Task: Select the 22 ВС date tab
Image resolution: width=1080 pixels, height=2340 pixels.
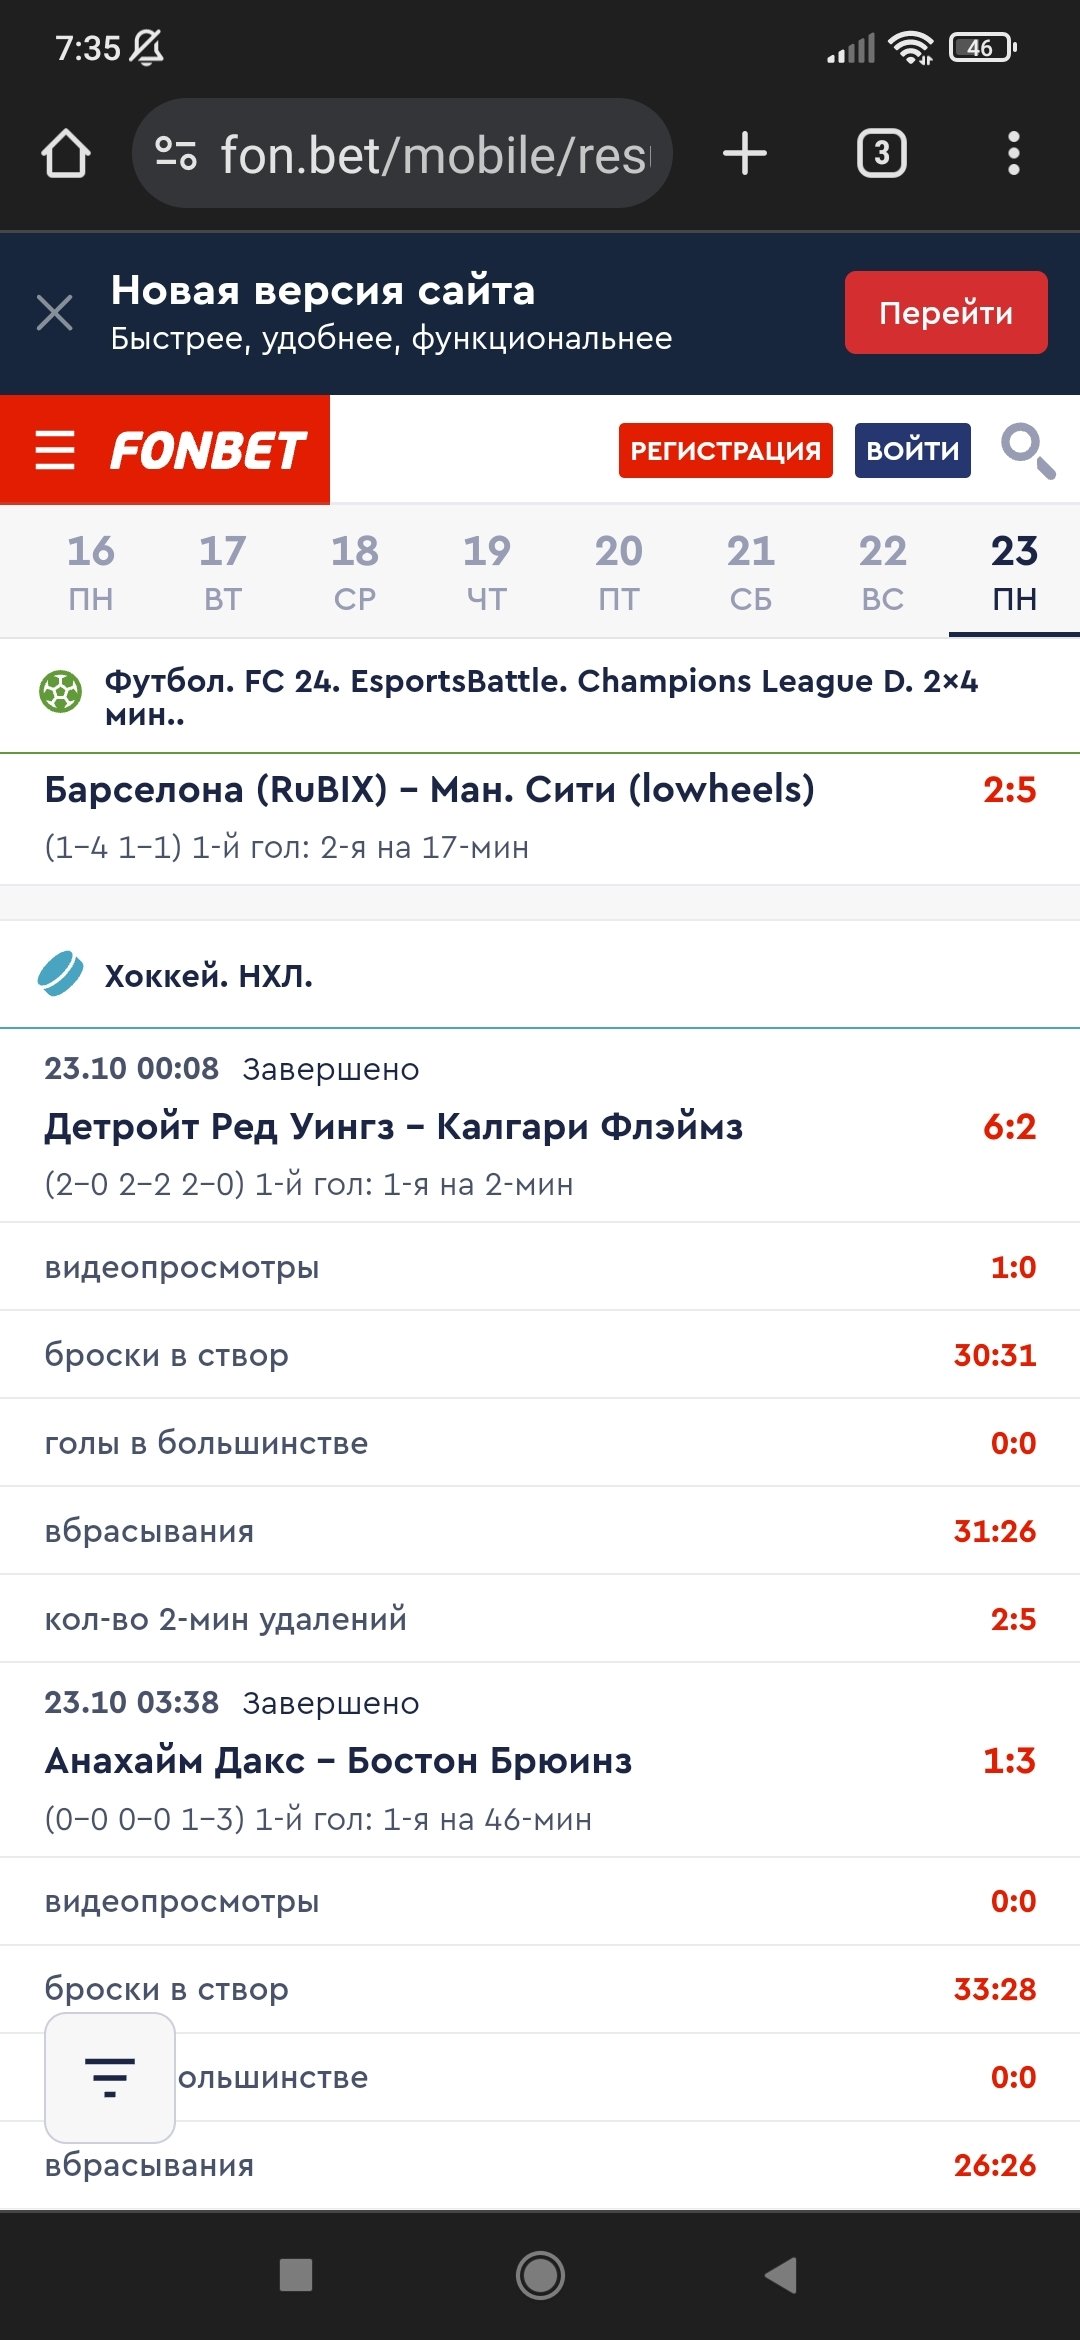Action: pyautogui.click(x=882, y=572)
